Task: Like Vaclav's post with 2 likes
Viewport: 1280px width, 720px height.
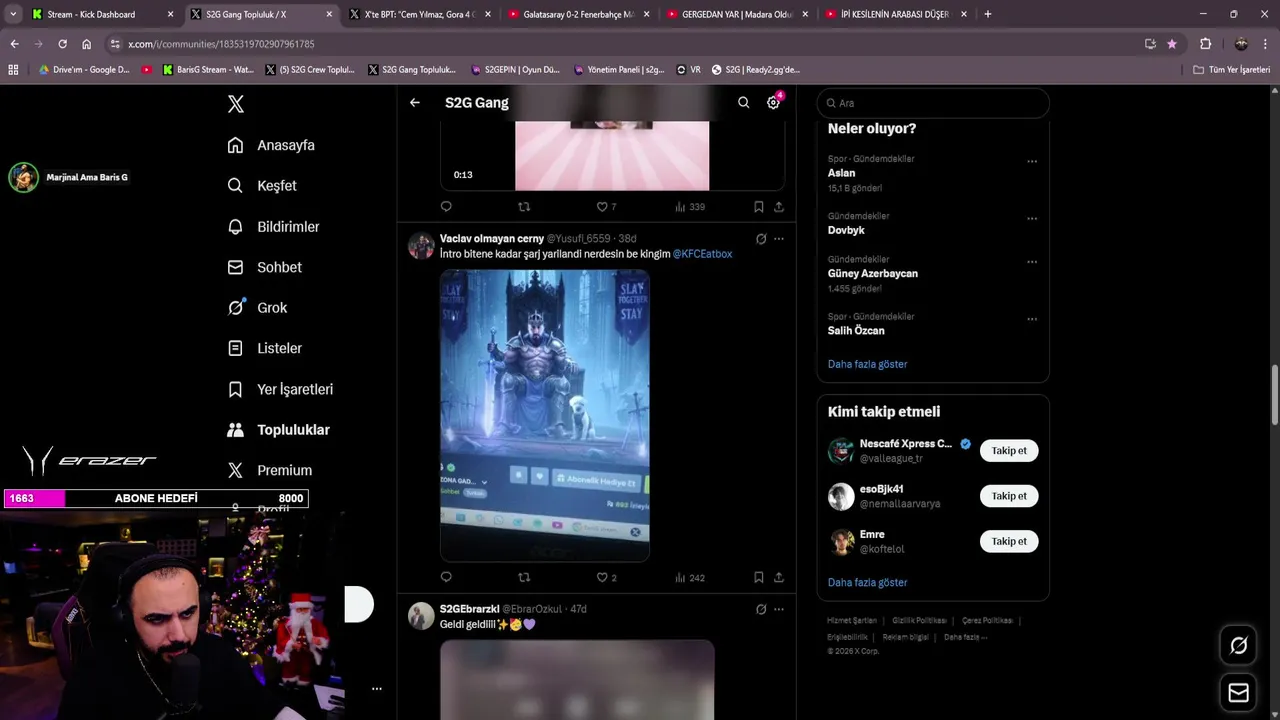Action: pos(606,577)
